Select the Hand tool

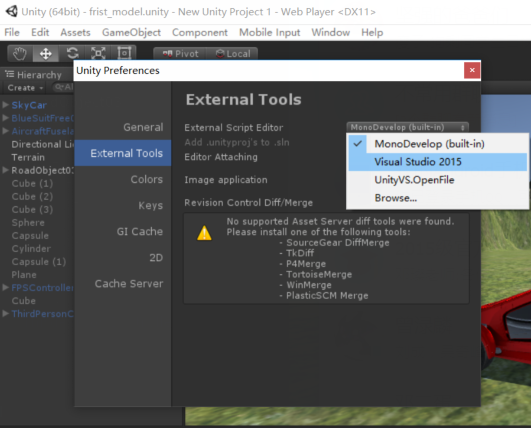pos(20,54)
